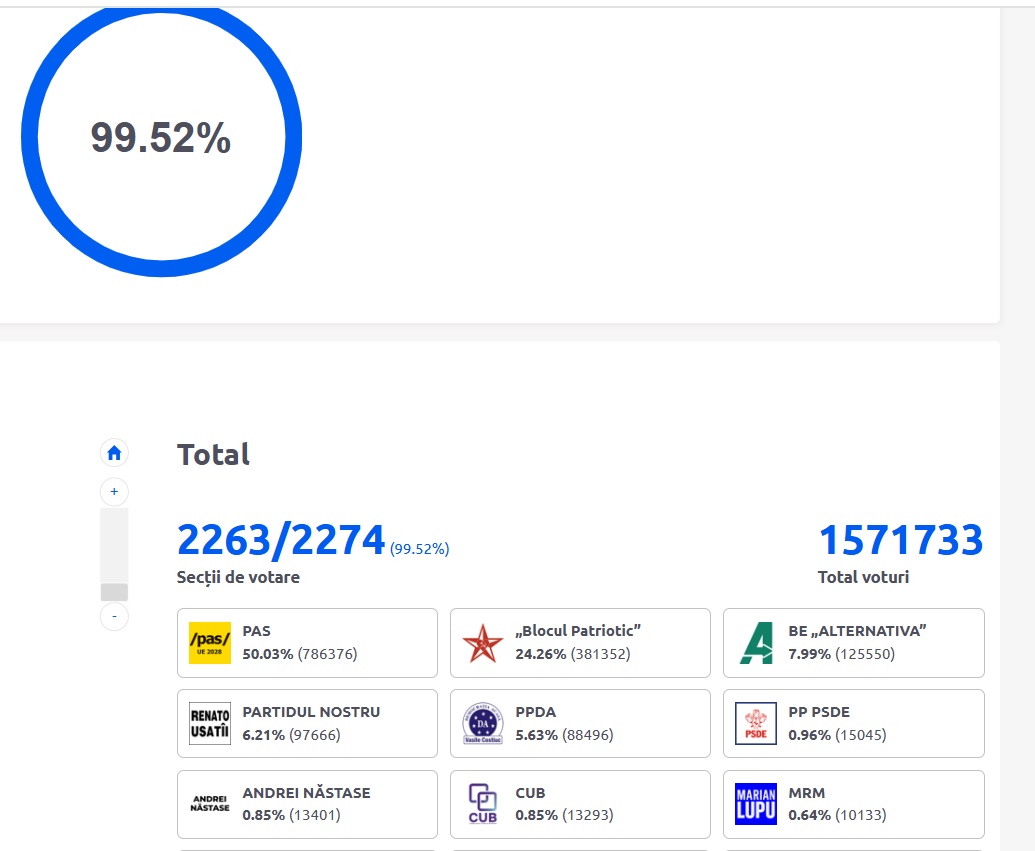Click the Andrei Năstase candidate logo
The height and width of the screenshot is (851, 1035).
(209, 804)
